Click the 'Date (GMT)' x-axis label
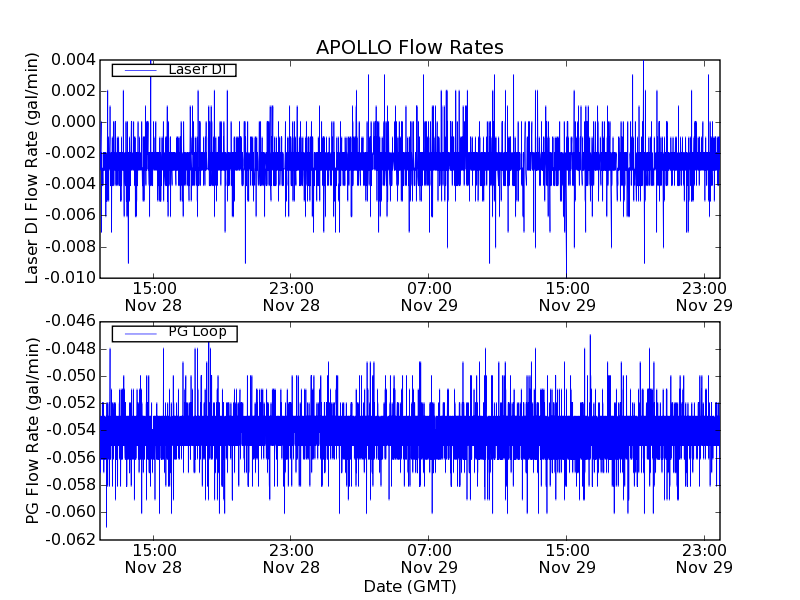This screenshot has width=800, height=600. (409, 586)
